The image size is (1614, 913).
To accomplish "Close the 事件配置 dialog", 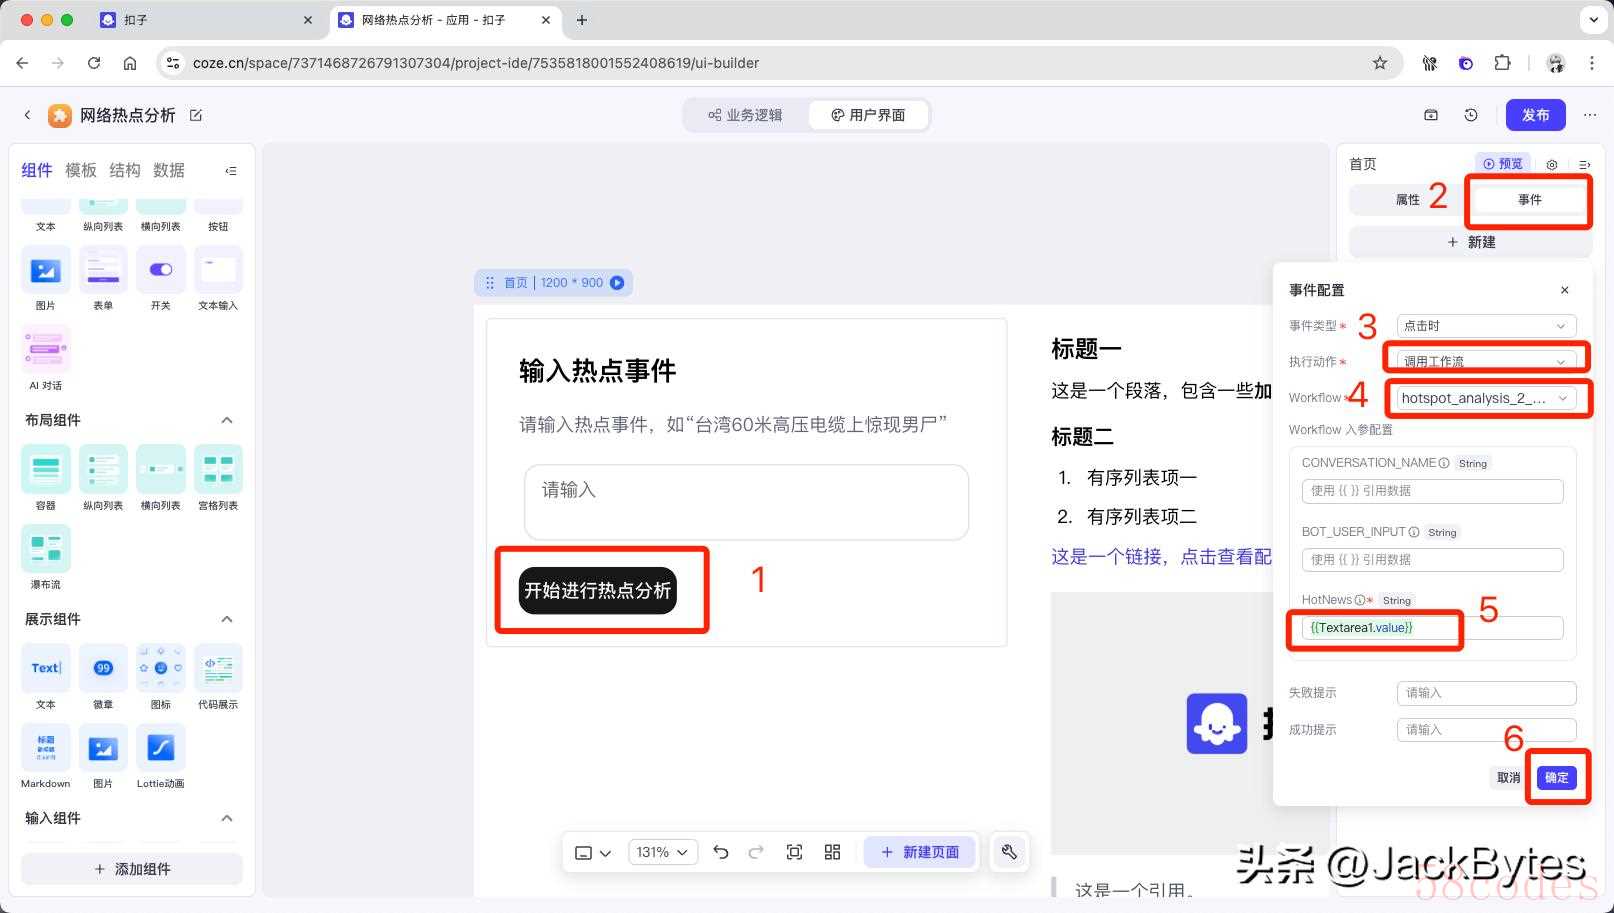I will coord(1564,290).
